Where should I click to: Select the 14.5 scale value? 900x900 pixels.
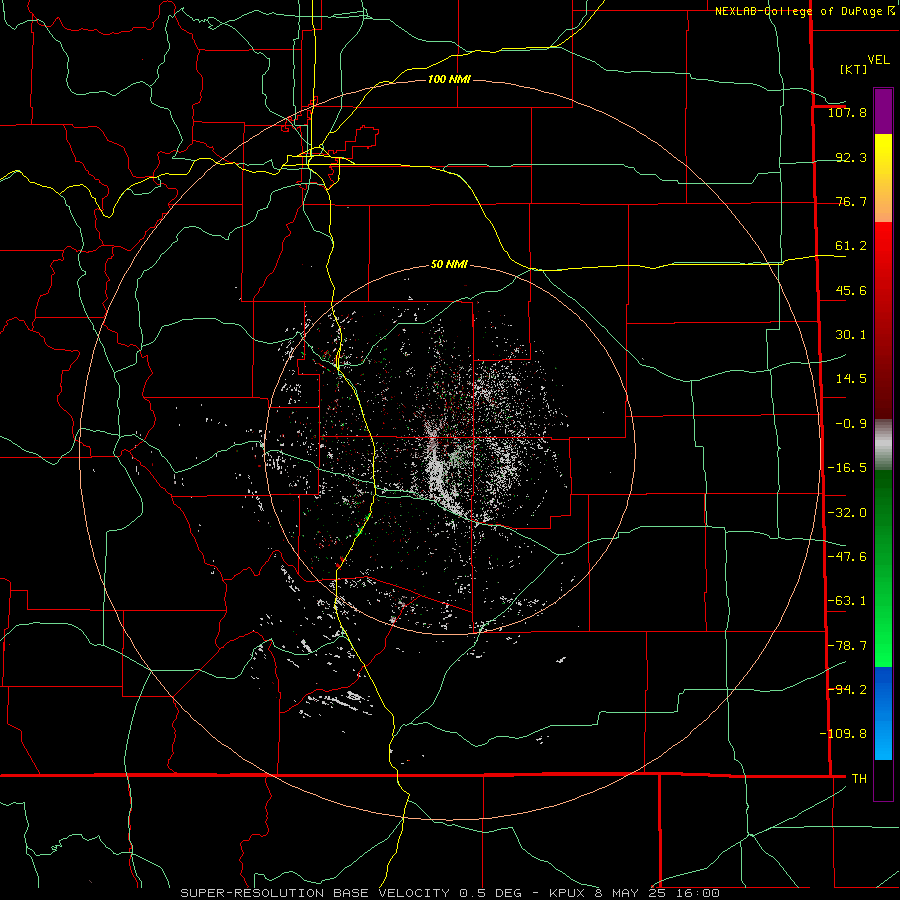click(x=851, y=379)
